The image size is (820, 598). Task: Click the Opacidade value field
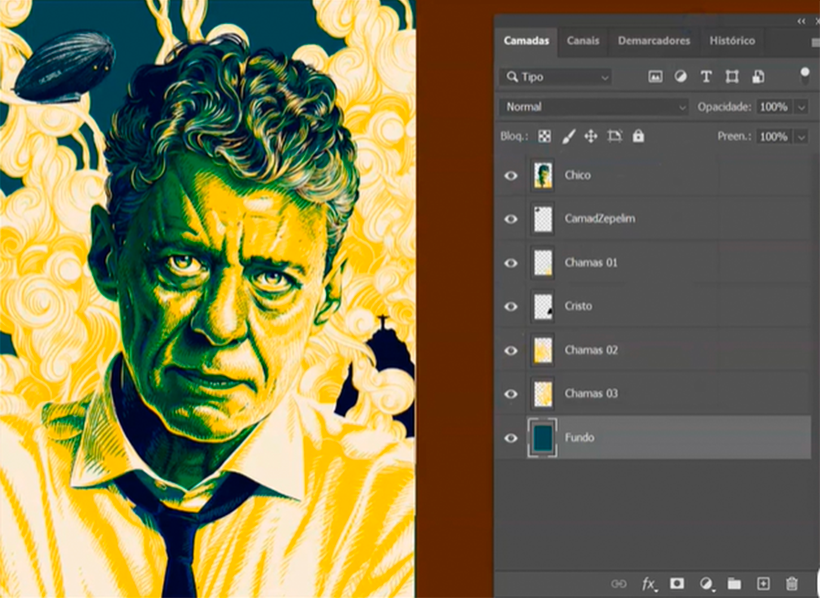774,107
